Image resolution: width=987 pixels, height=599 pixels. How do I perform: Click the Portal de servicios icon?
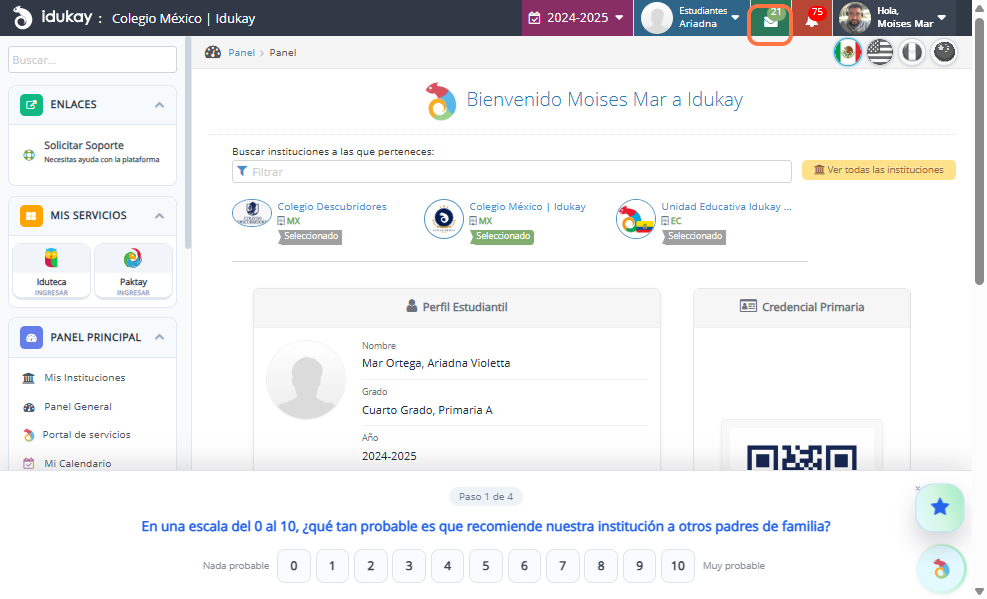[28, 435]
